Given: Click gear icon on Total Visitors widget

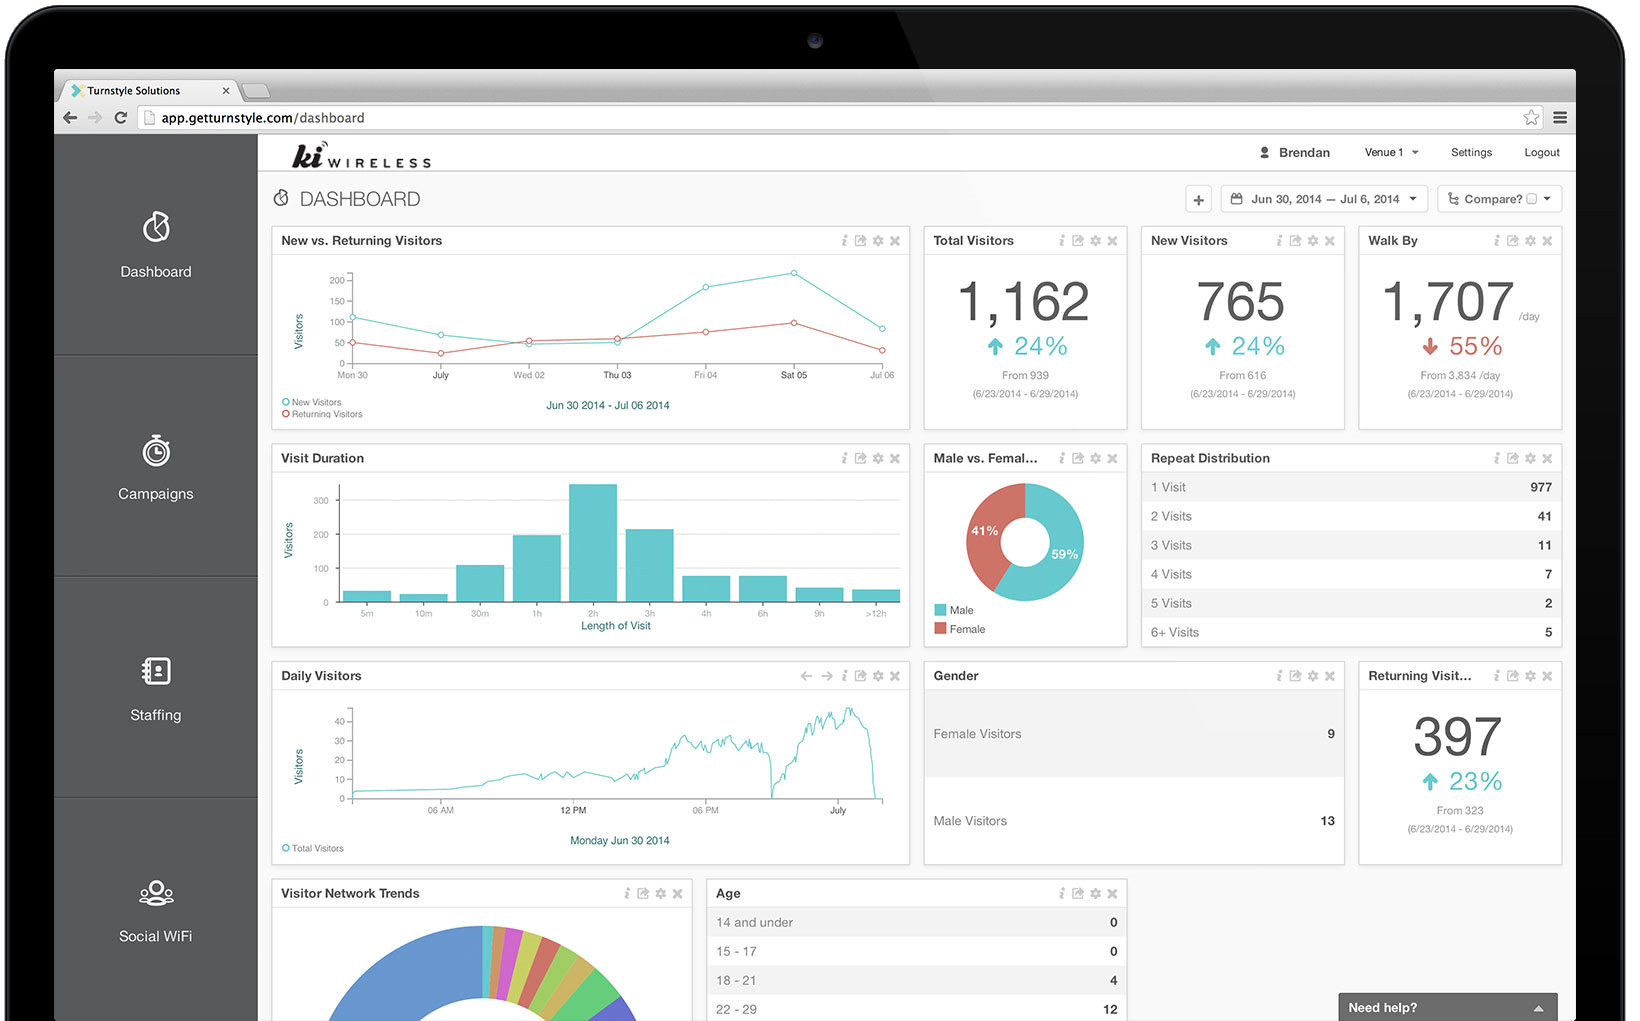Looking at the screenshot, I should (1095, 241).
